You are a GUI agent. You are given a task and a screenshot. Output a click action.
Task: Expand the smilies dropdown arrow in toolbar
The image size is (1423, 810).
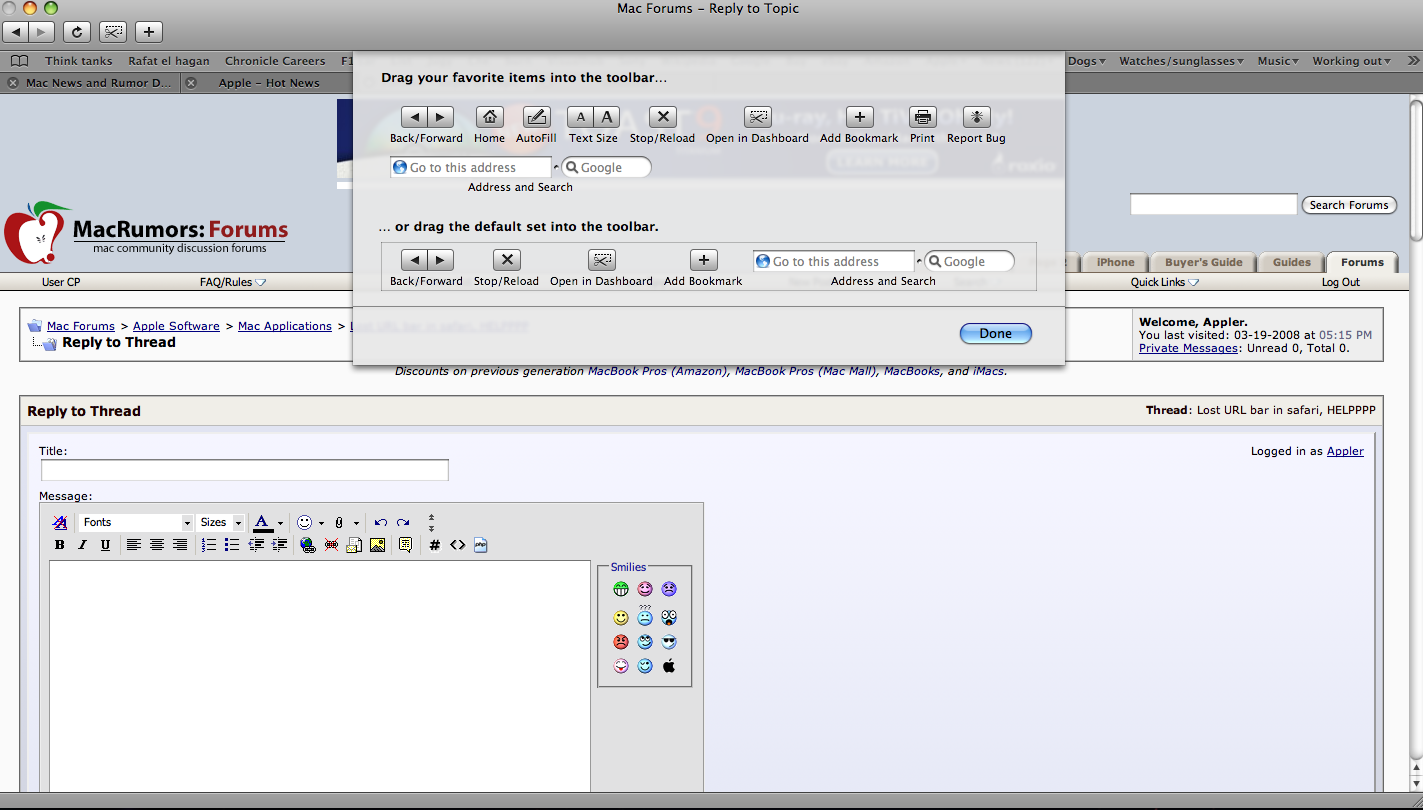[321, 523]
